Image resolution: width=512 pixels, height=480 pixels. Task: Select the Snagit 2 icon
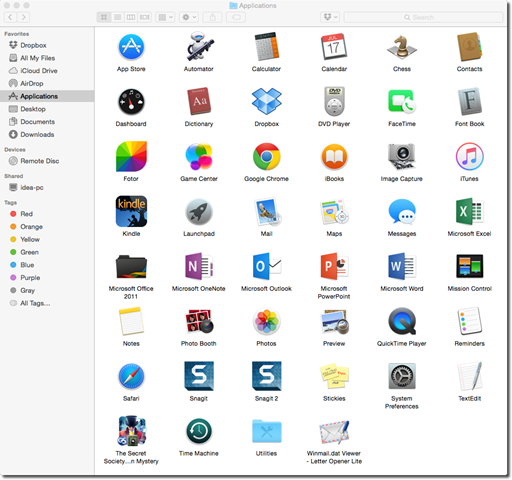(x=266, y=376)
